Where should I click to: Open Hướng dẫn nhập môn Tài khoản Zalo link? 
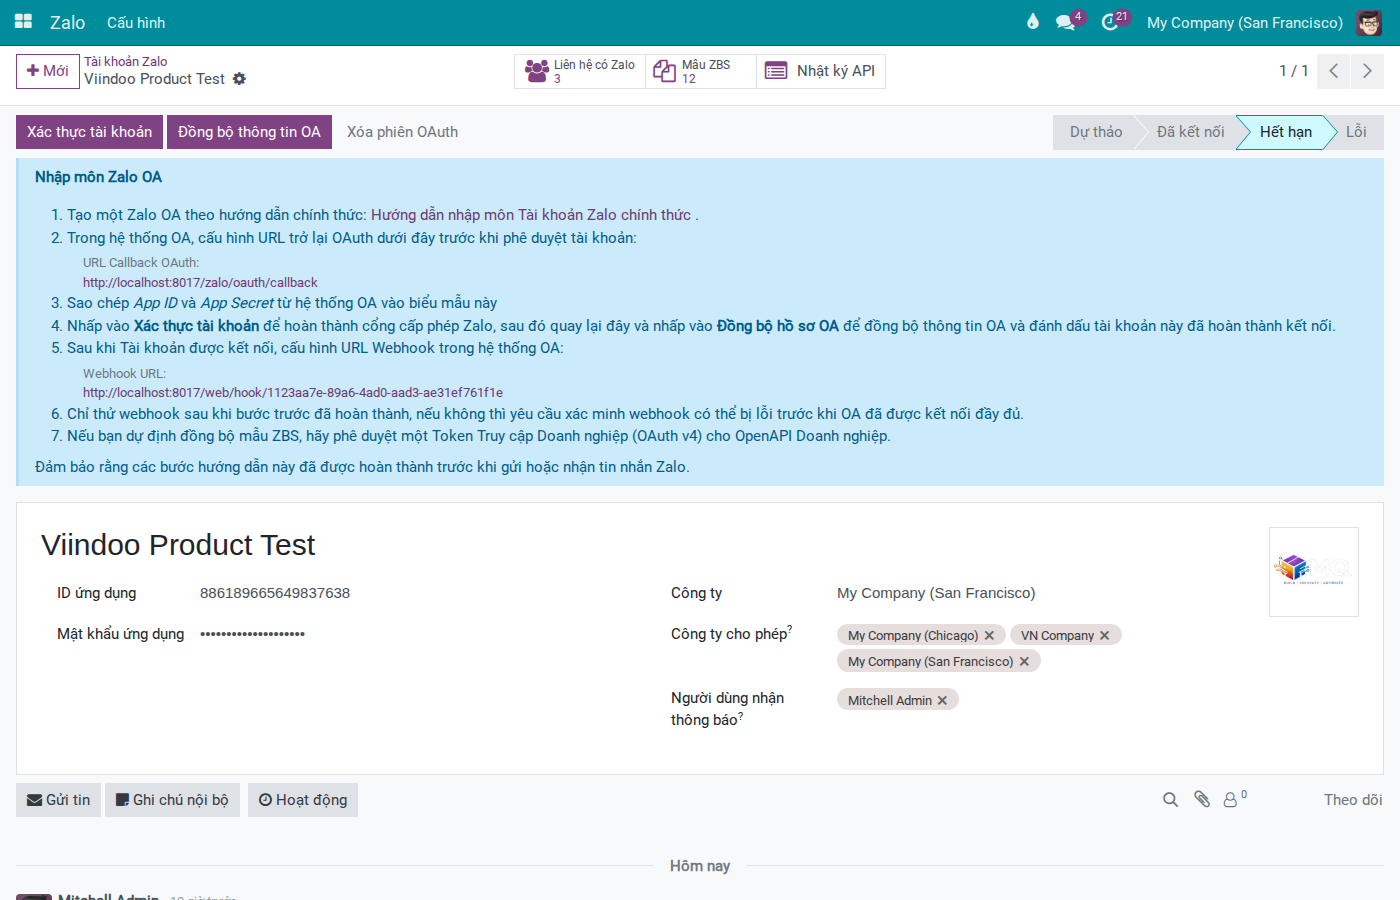point(531,215)
